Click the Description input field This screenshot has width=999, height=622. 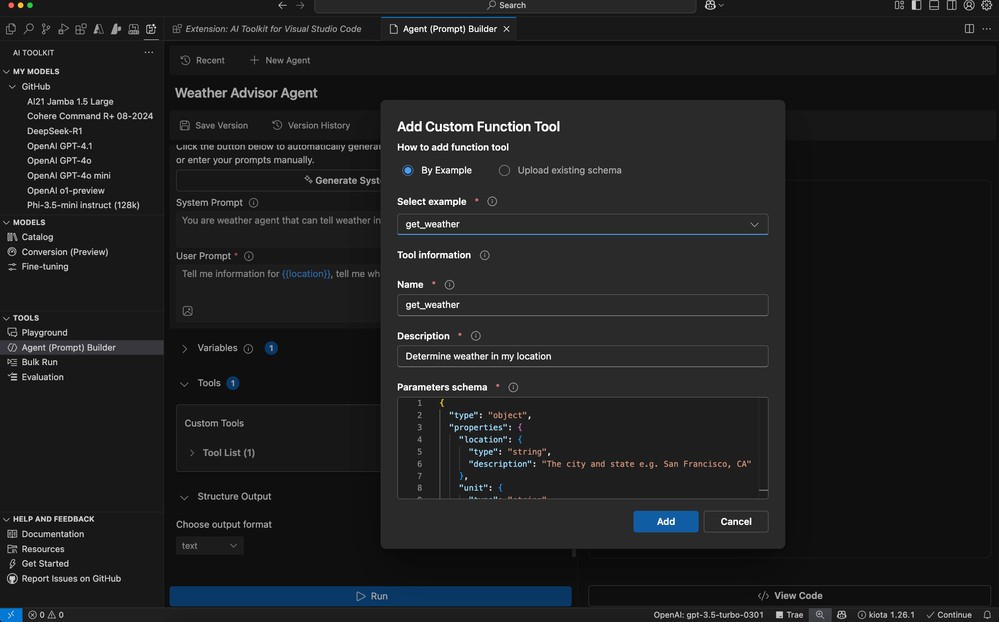tap(582, 356)
